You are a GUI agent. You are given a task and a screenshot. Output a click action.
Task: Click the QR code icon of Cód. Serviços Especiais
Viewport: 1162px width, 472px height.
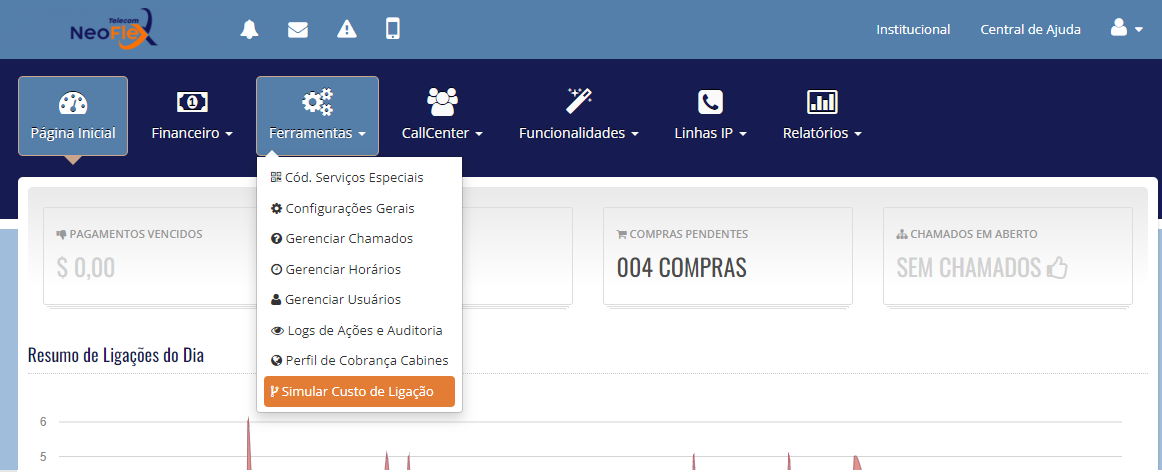[276, 178]
